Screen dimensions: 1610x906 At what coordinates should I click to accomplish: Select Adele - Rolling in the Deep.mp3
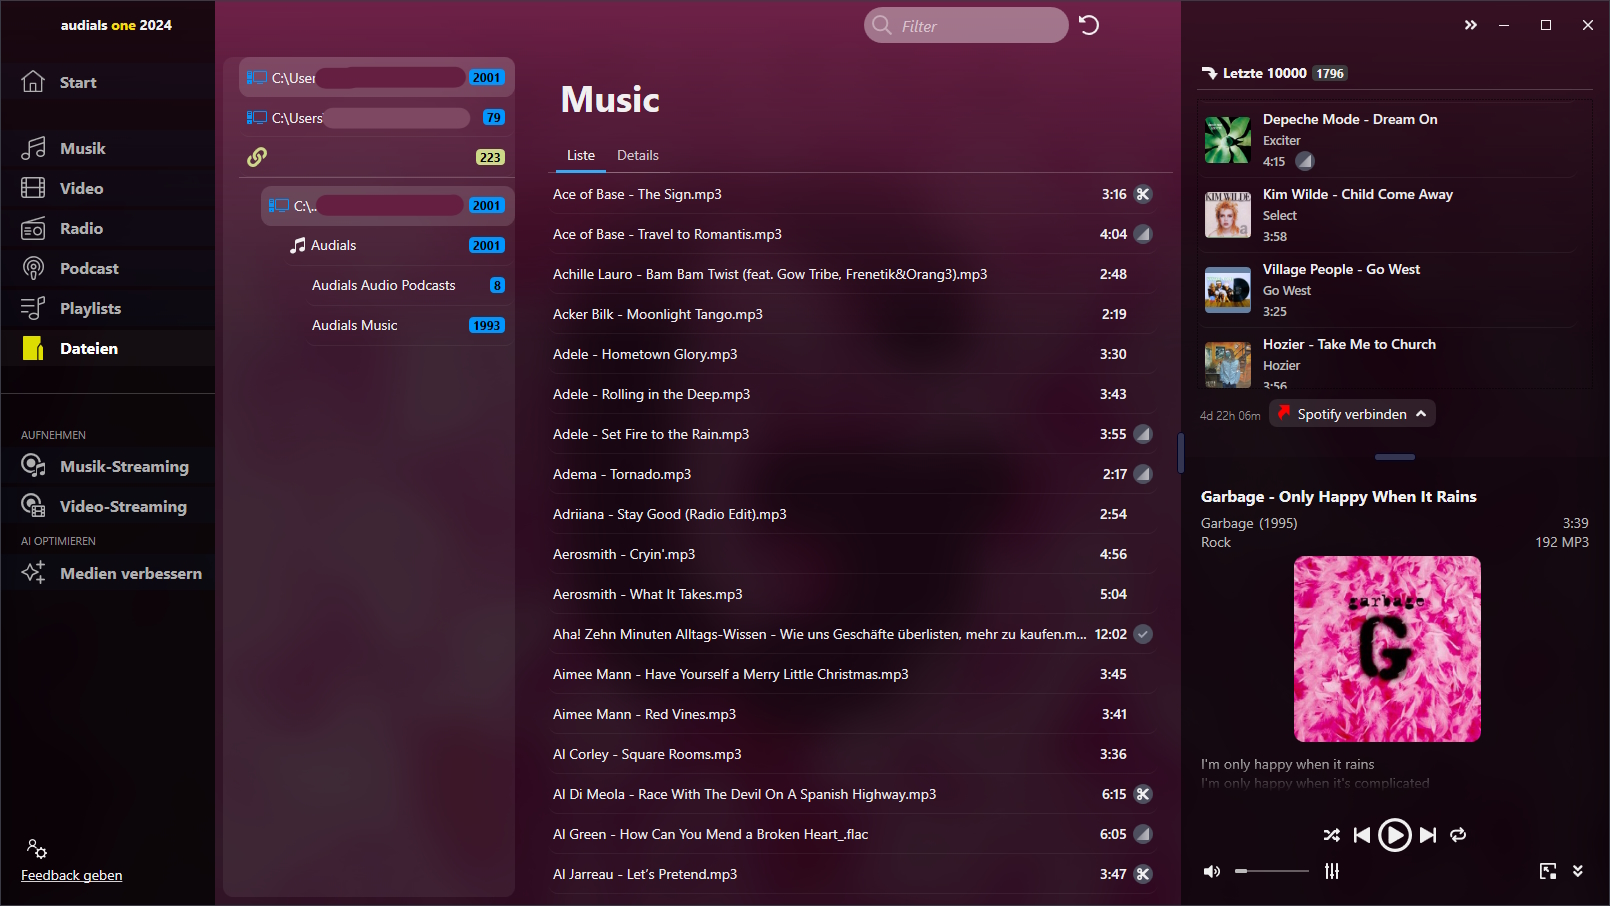click(x=852, y=394)
